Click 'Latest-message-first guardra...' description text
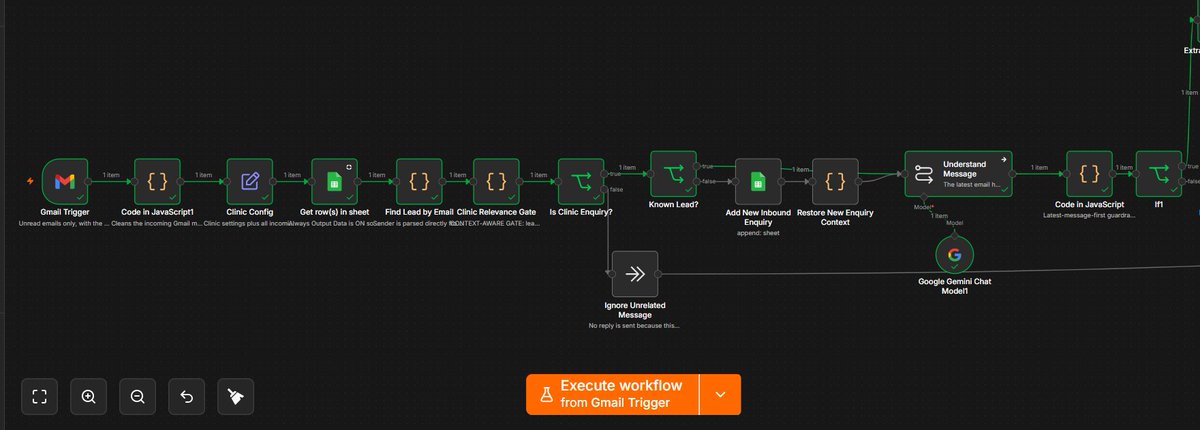Viewport: 1200px width, 430px height. point(1090,215)
